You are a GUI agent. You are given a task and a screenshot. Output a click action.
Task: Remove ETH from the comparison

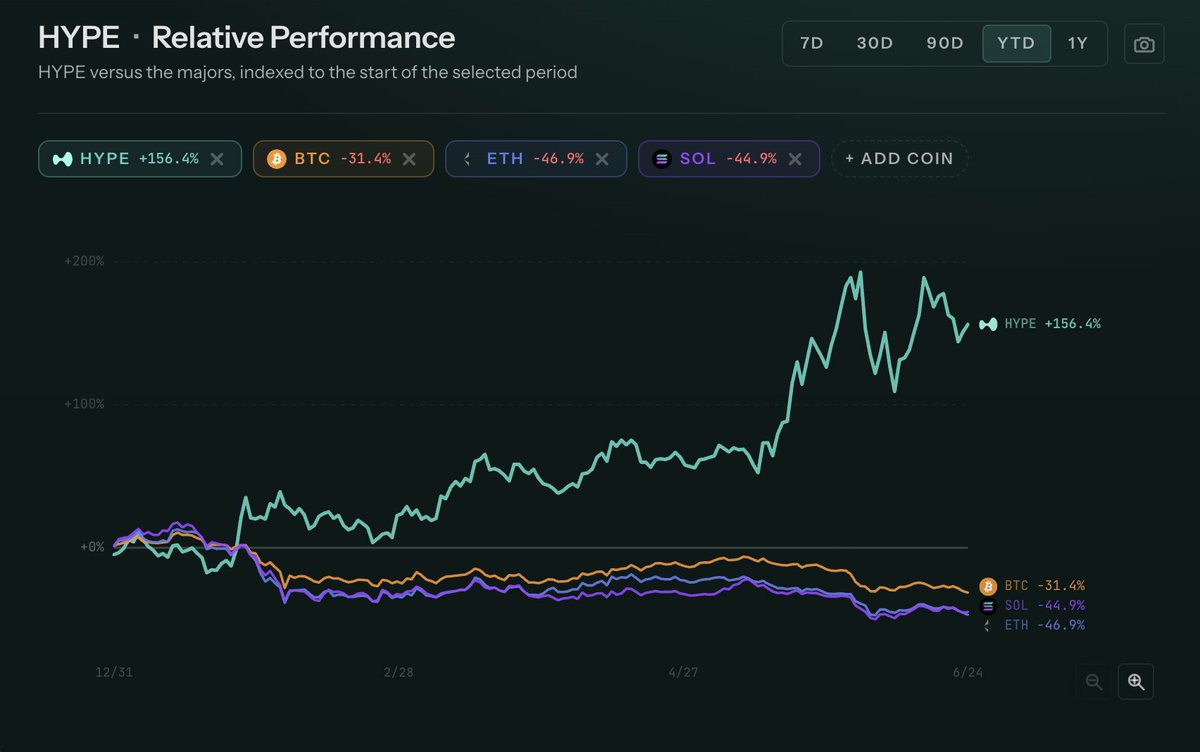[x=602, y=158]
